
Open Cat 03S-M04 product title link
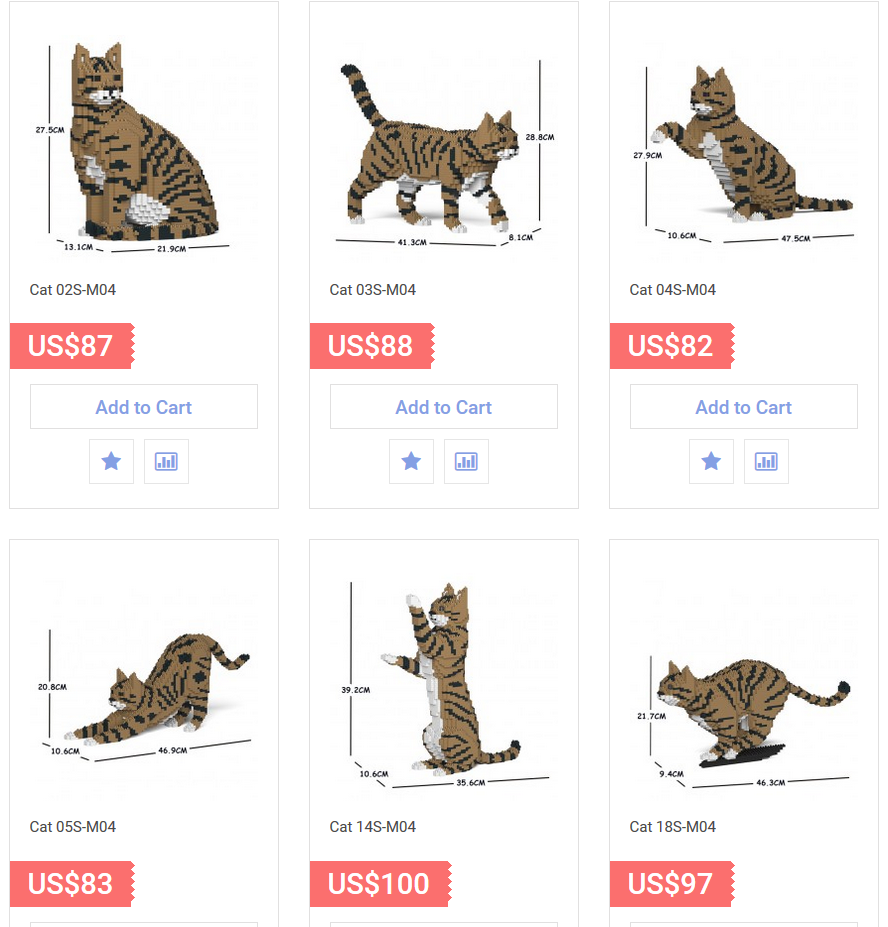tap(372, 290)
